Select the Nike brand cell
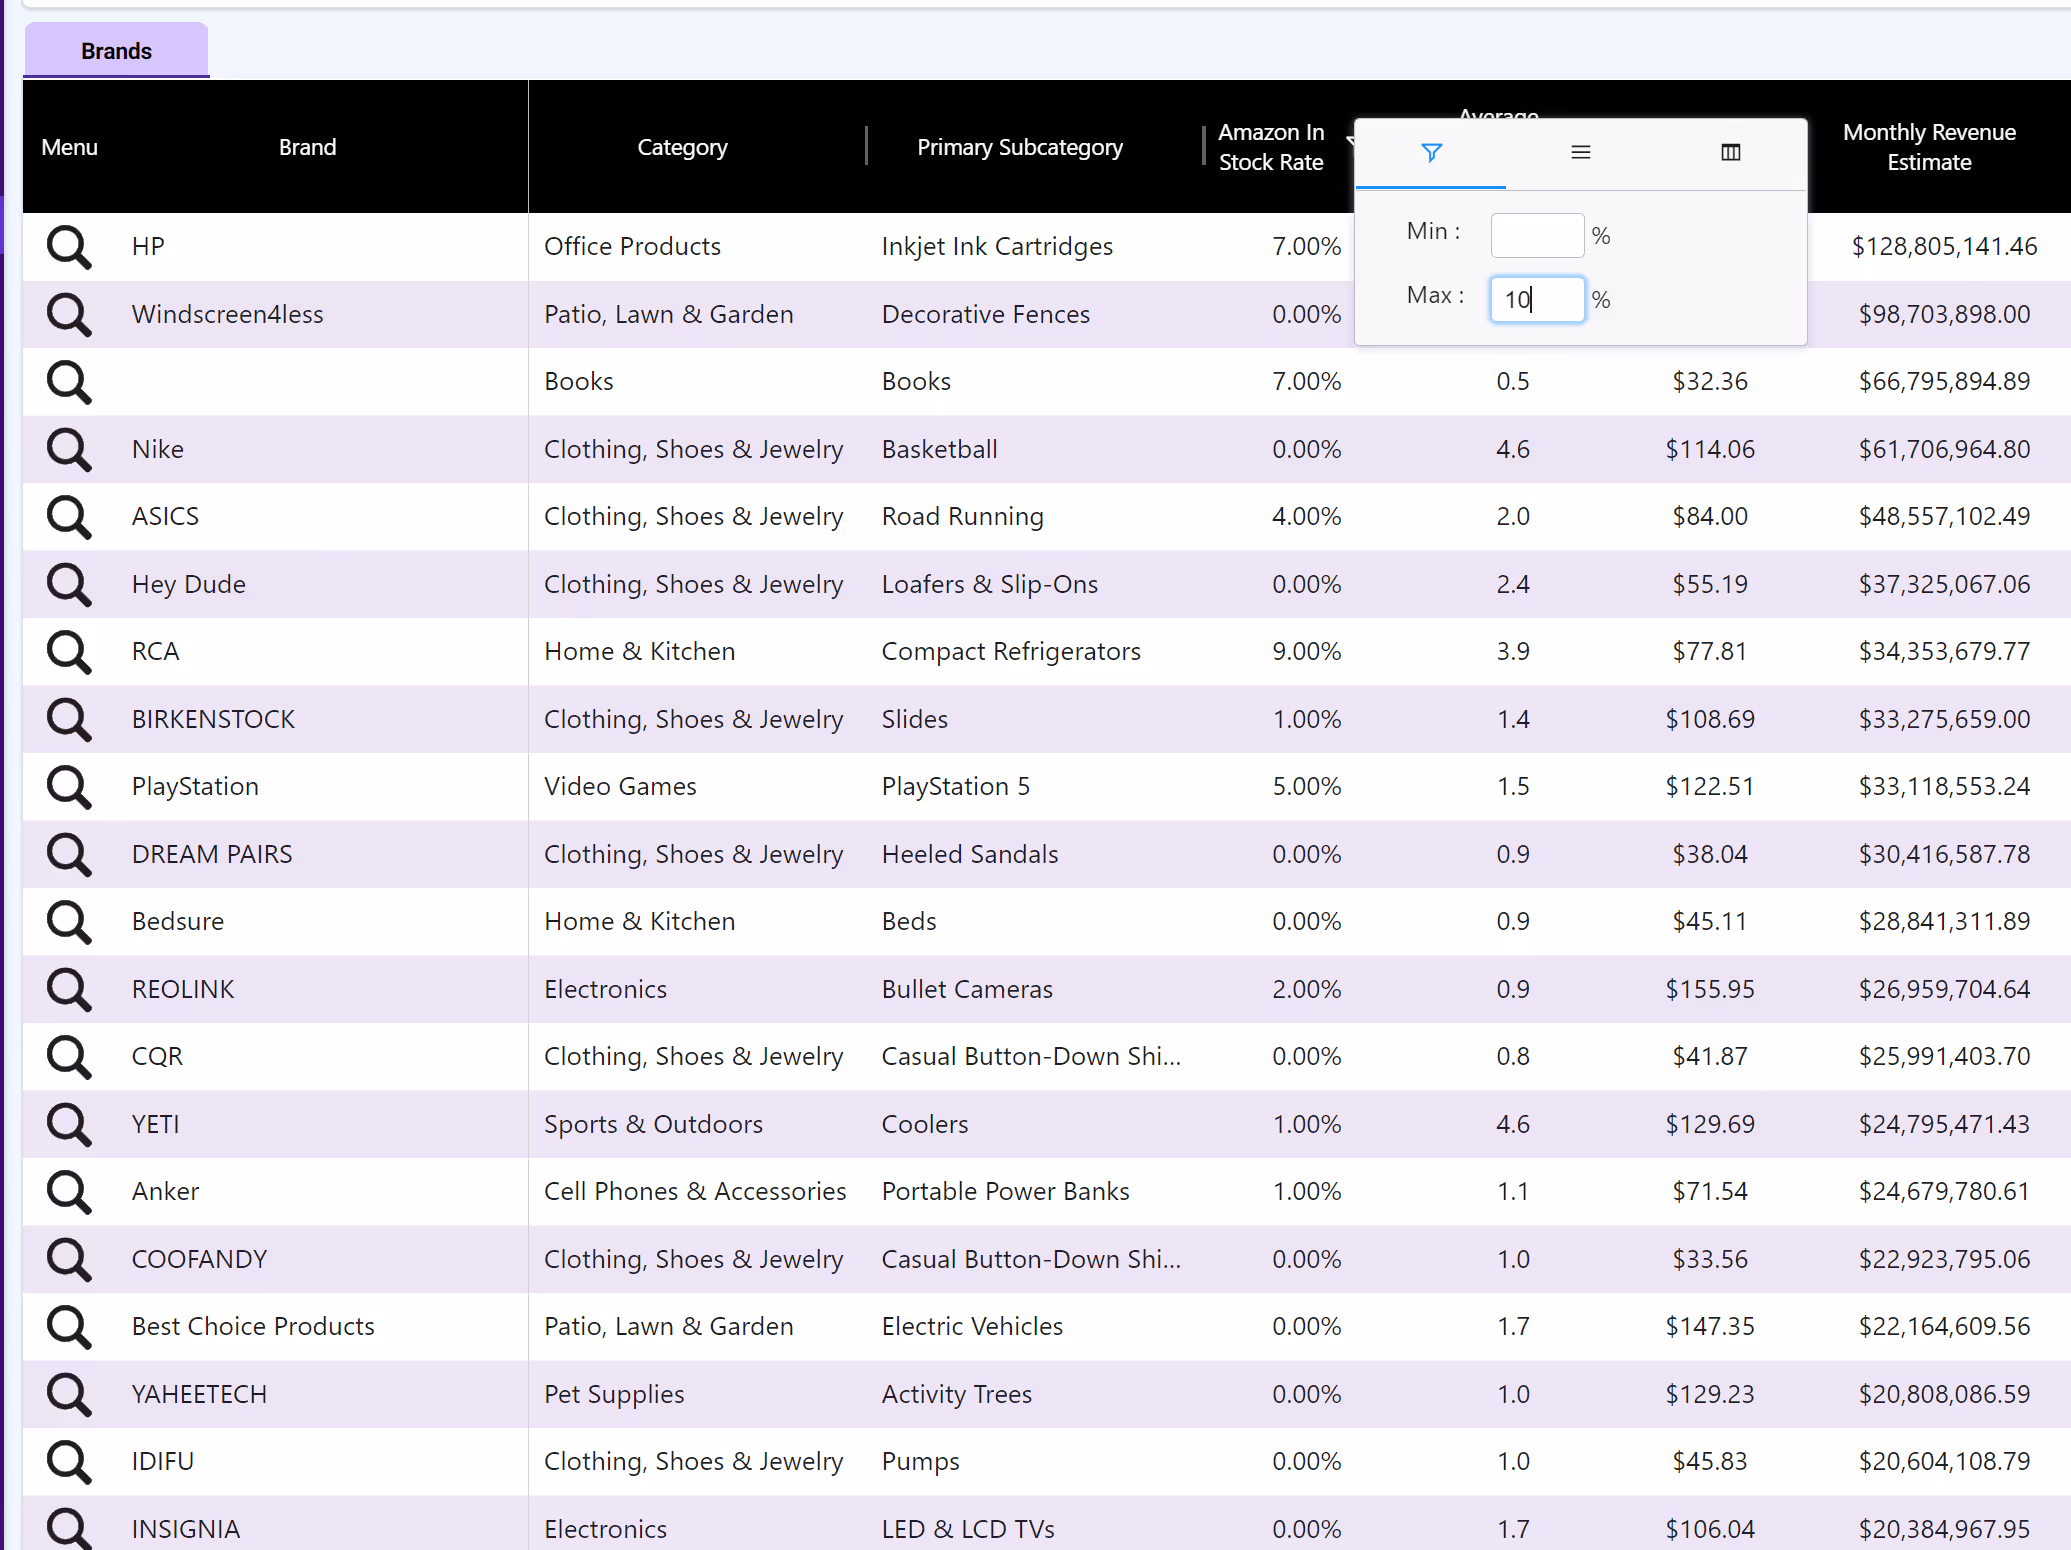The image size is (2071, 1550). click(158, 449)
